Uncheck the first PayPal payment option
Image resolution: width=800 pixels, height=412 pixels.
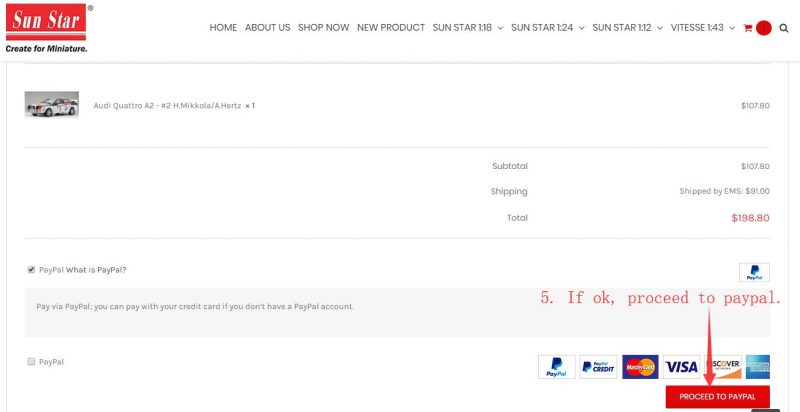(31, 270)
